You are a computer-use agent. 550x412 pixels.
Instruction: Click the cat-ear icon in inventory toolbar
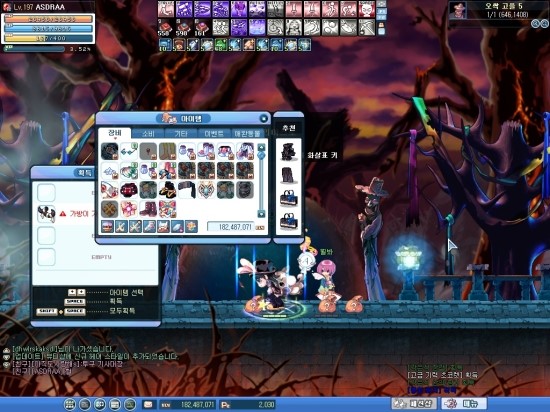(x=163, y=227)
